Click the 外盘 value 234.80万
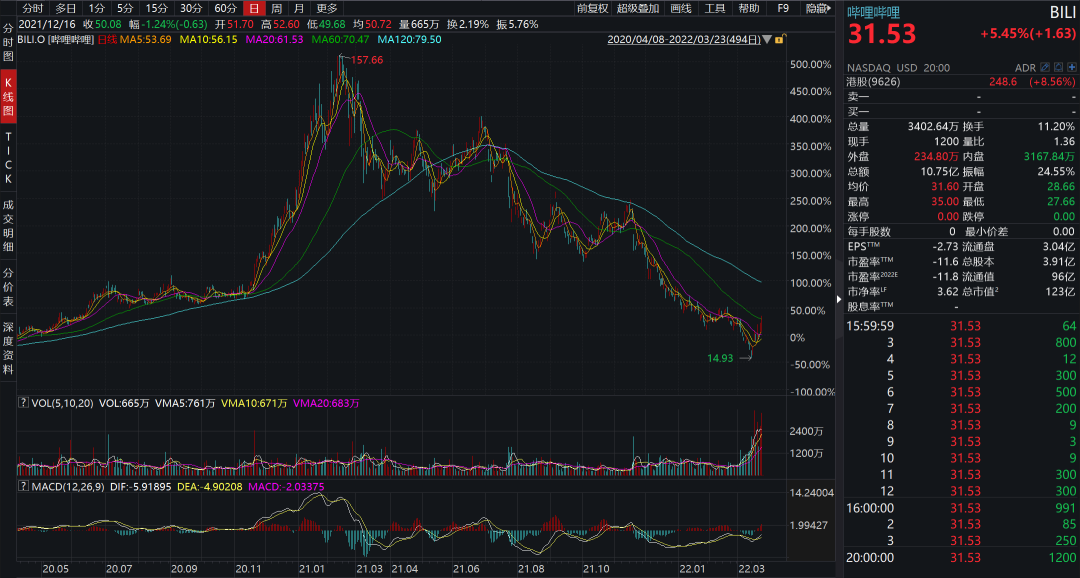 click(936, 156)
